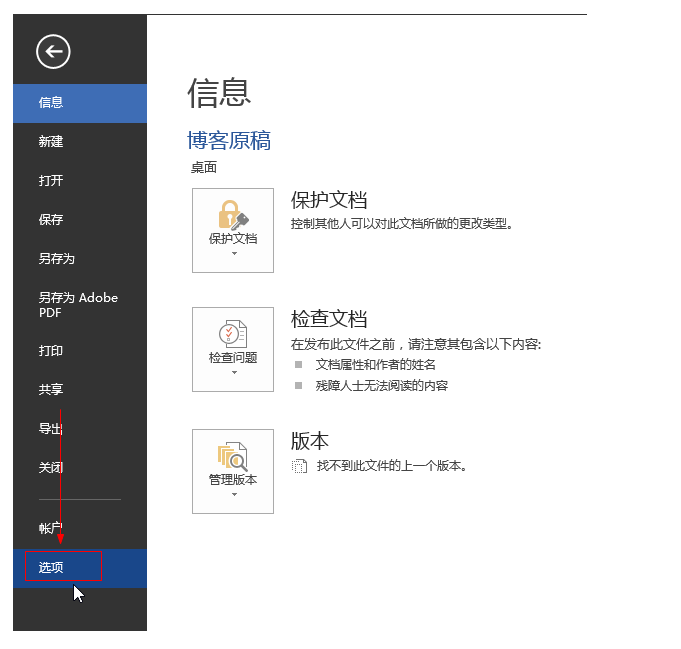
Task: Go to the 打开 menu item
Action: coord(80,181)
